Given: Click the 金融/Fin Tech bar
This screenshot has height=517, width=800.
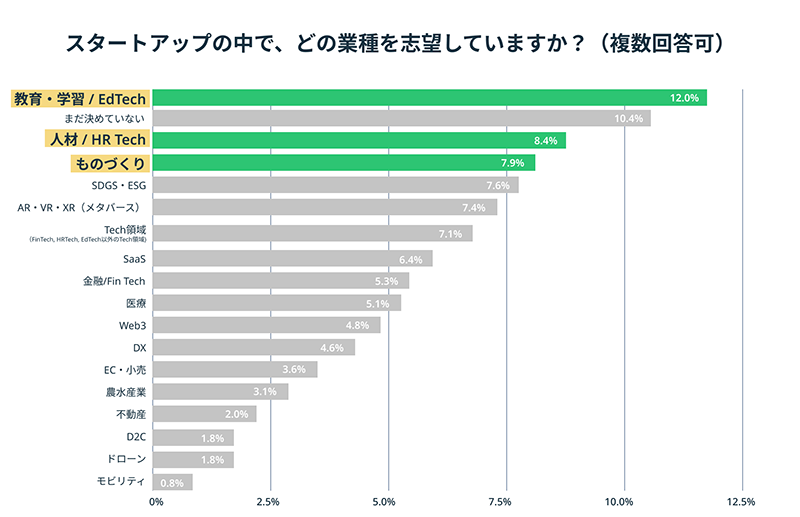Looking at the screenshot, I should (x=281, y=281).
